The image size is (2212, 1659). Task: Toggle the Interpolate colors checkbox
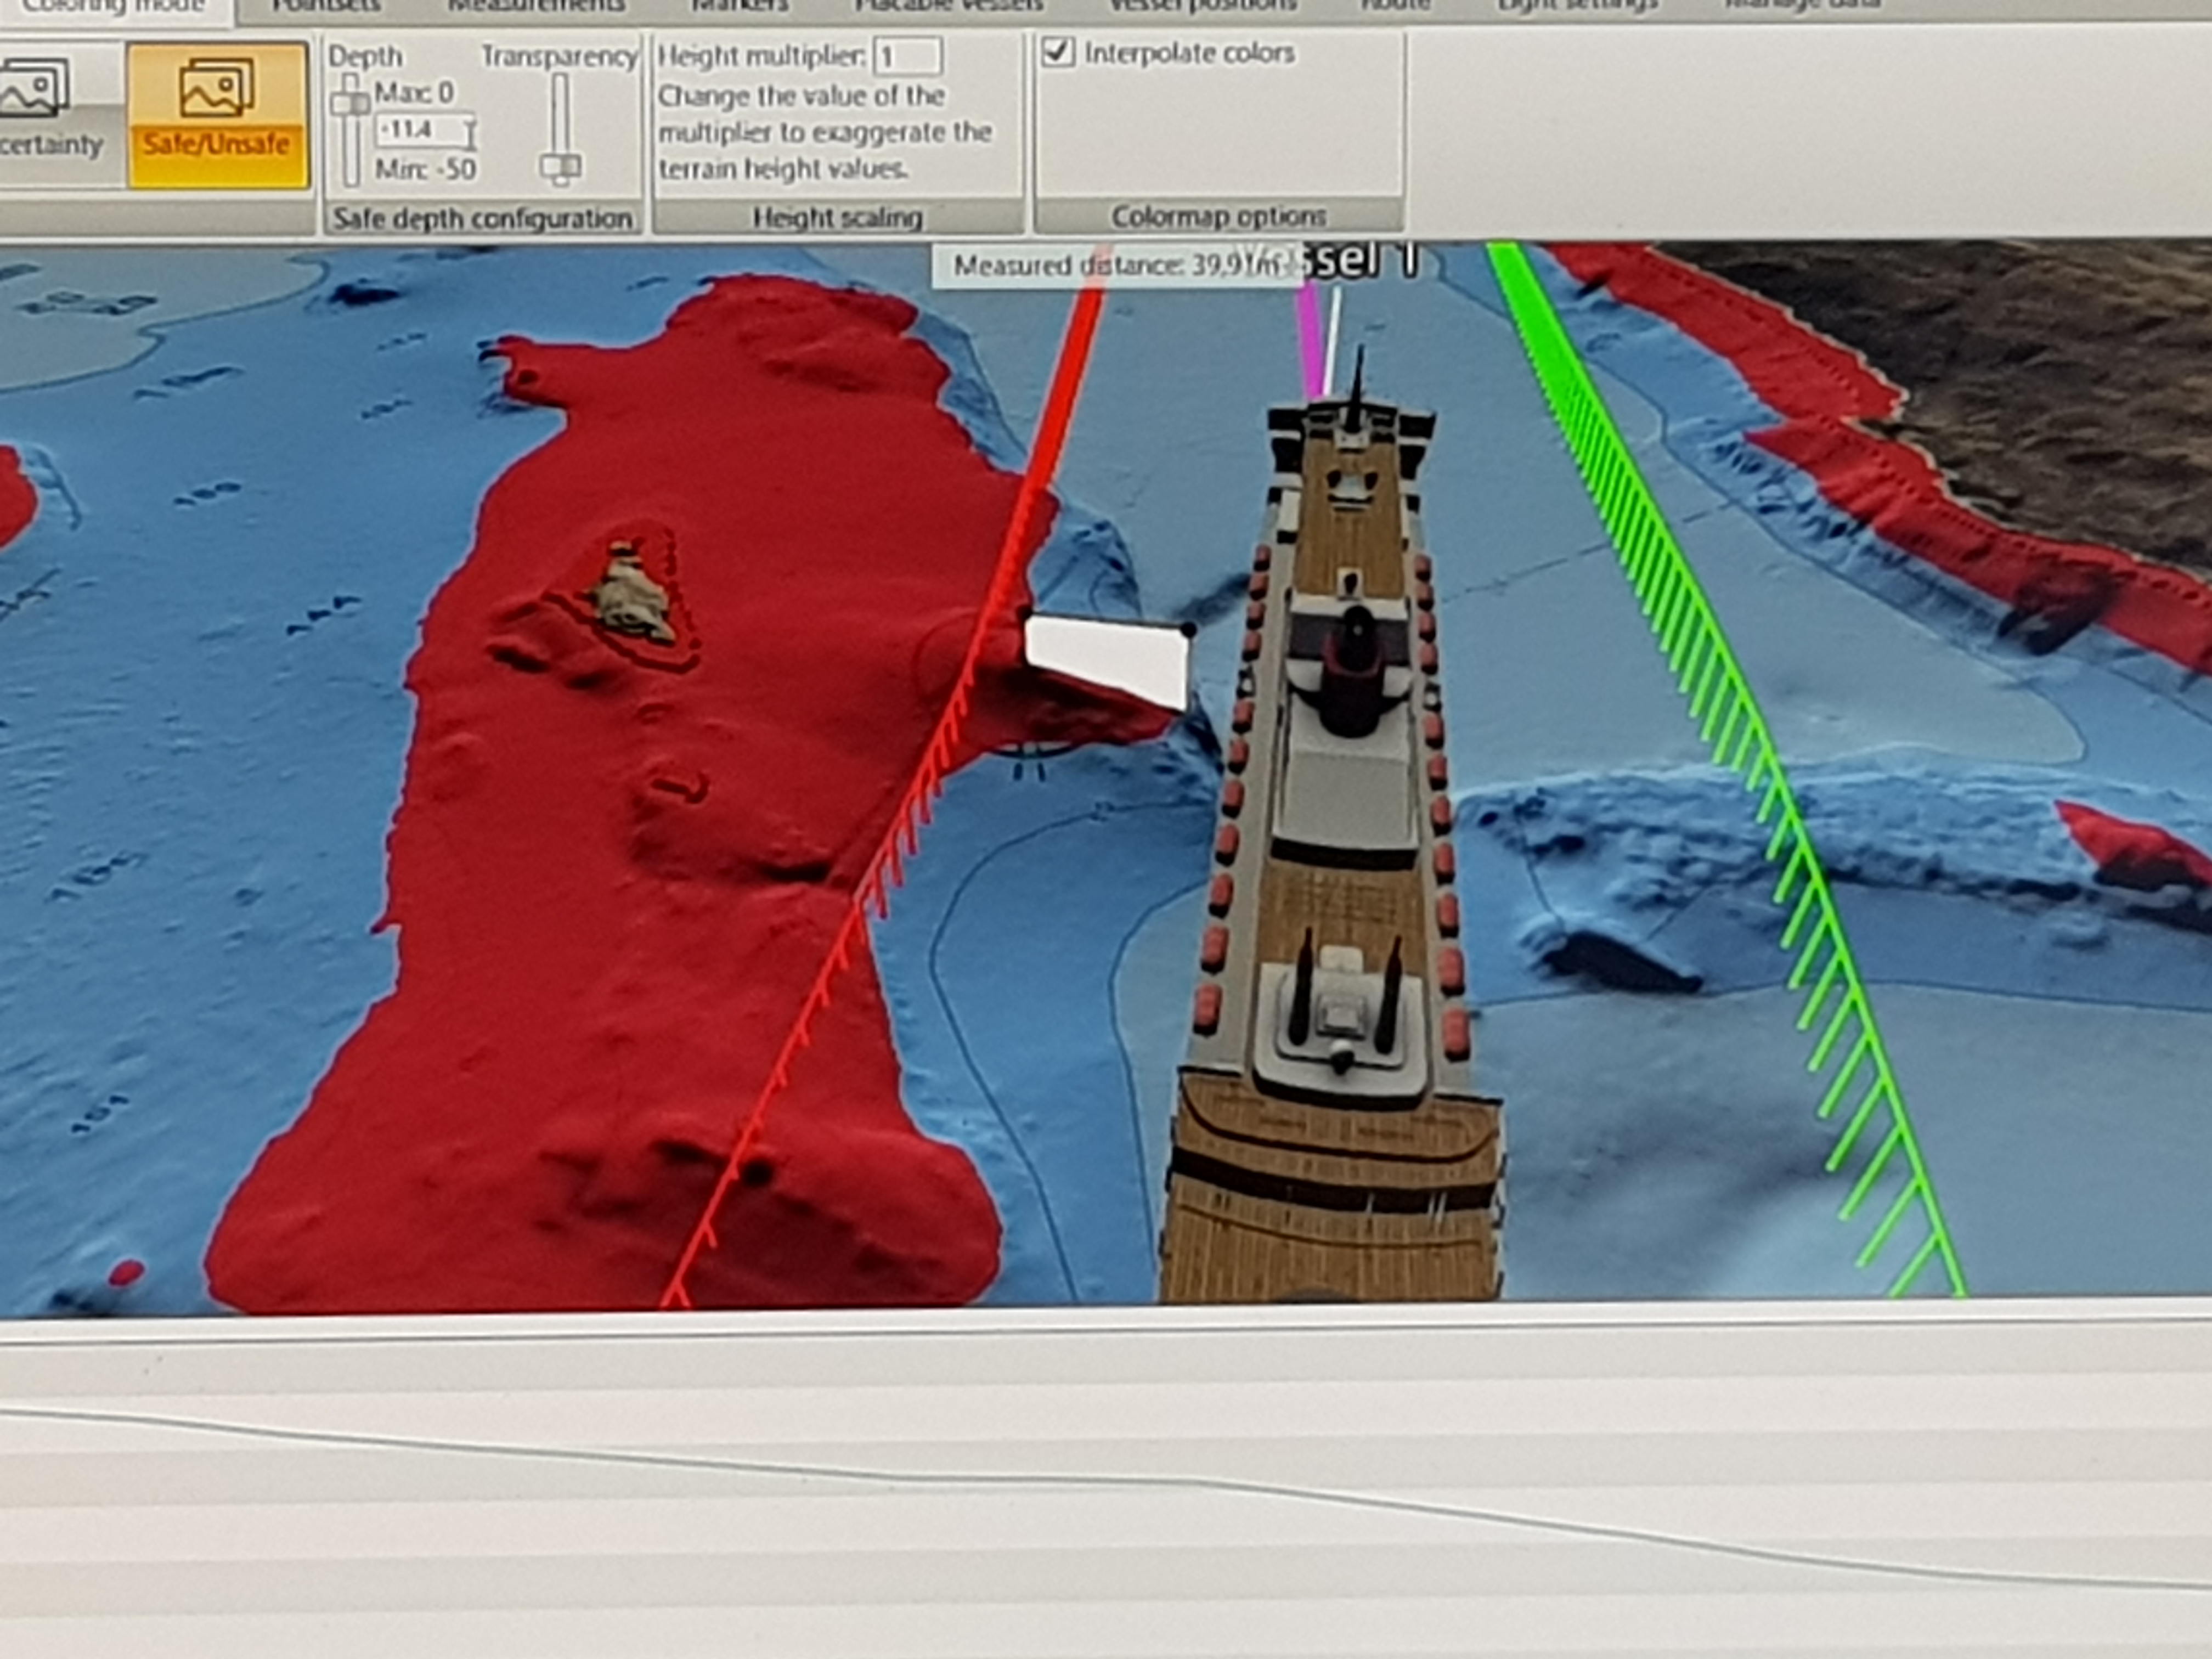coord(1058,52)
